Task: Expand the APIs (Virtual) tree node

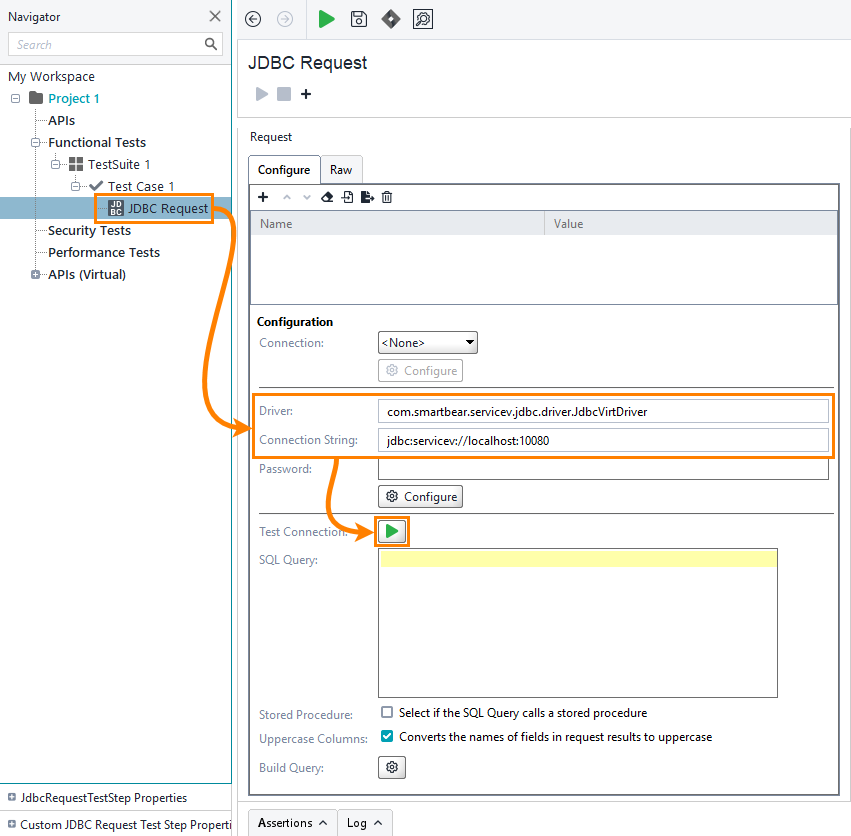Action: [x=36, y=274]
